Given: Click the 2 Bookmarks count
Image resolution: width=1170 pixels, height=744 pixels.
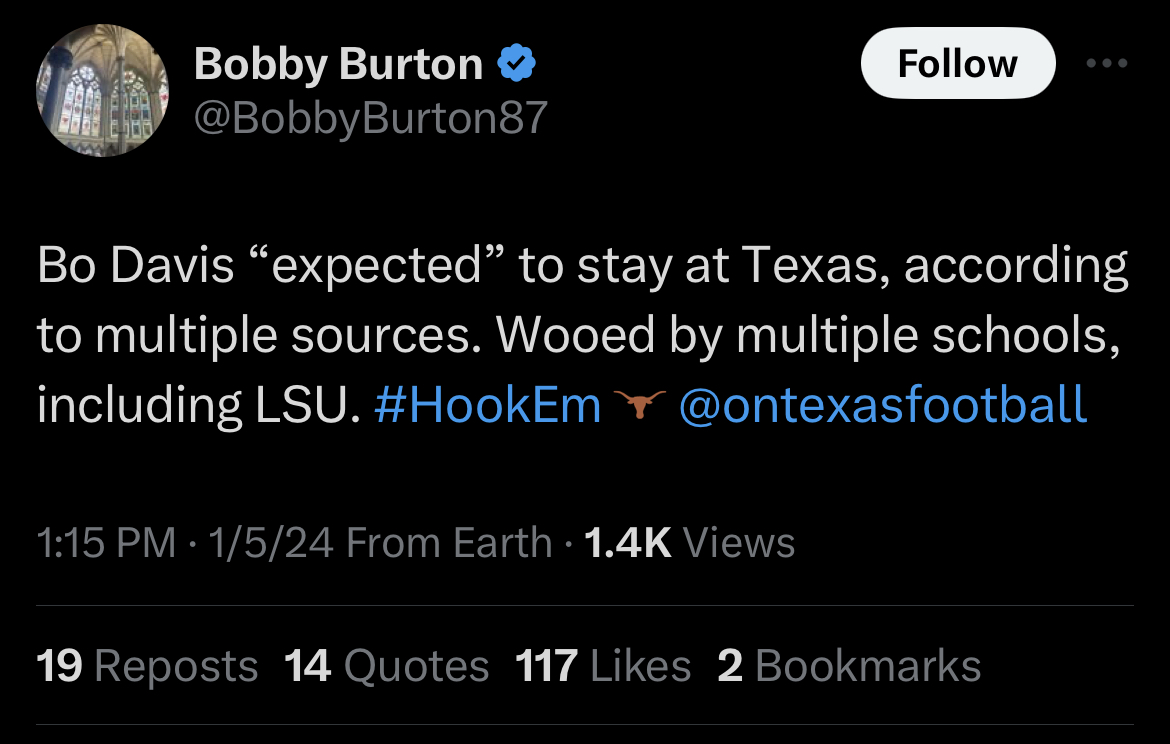Looking at the screenshot, I should pyautogui.click(x=849, y=666).
